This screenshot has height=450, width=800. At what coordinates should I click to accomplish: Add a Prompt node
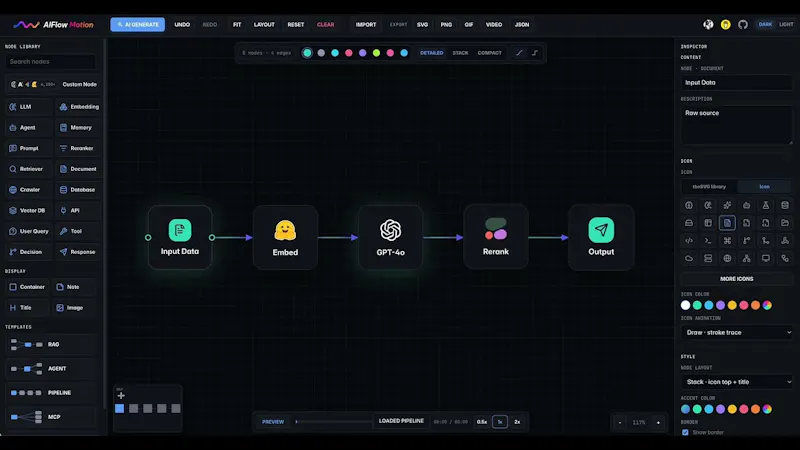pos(29,148)
